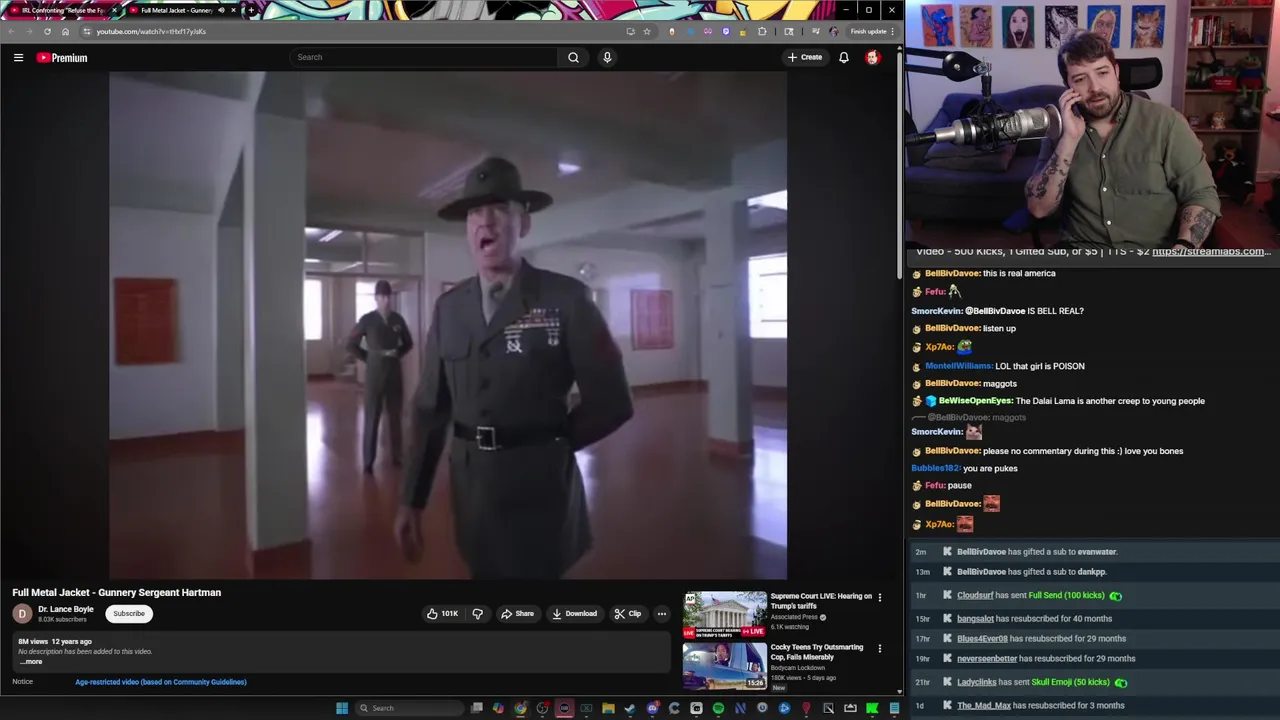Go to browser home page
Image resolution: width=1280 pixels, height=720 pixels.
click(x=65, y=31)
